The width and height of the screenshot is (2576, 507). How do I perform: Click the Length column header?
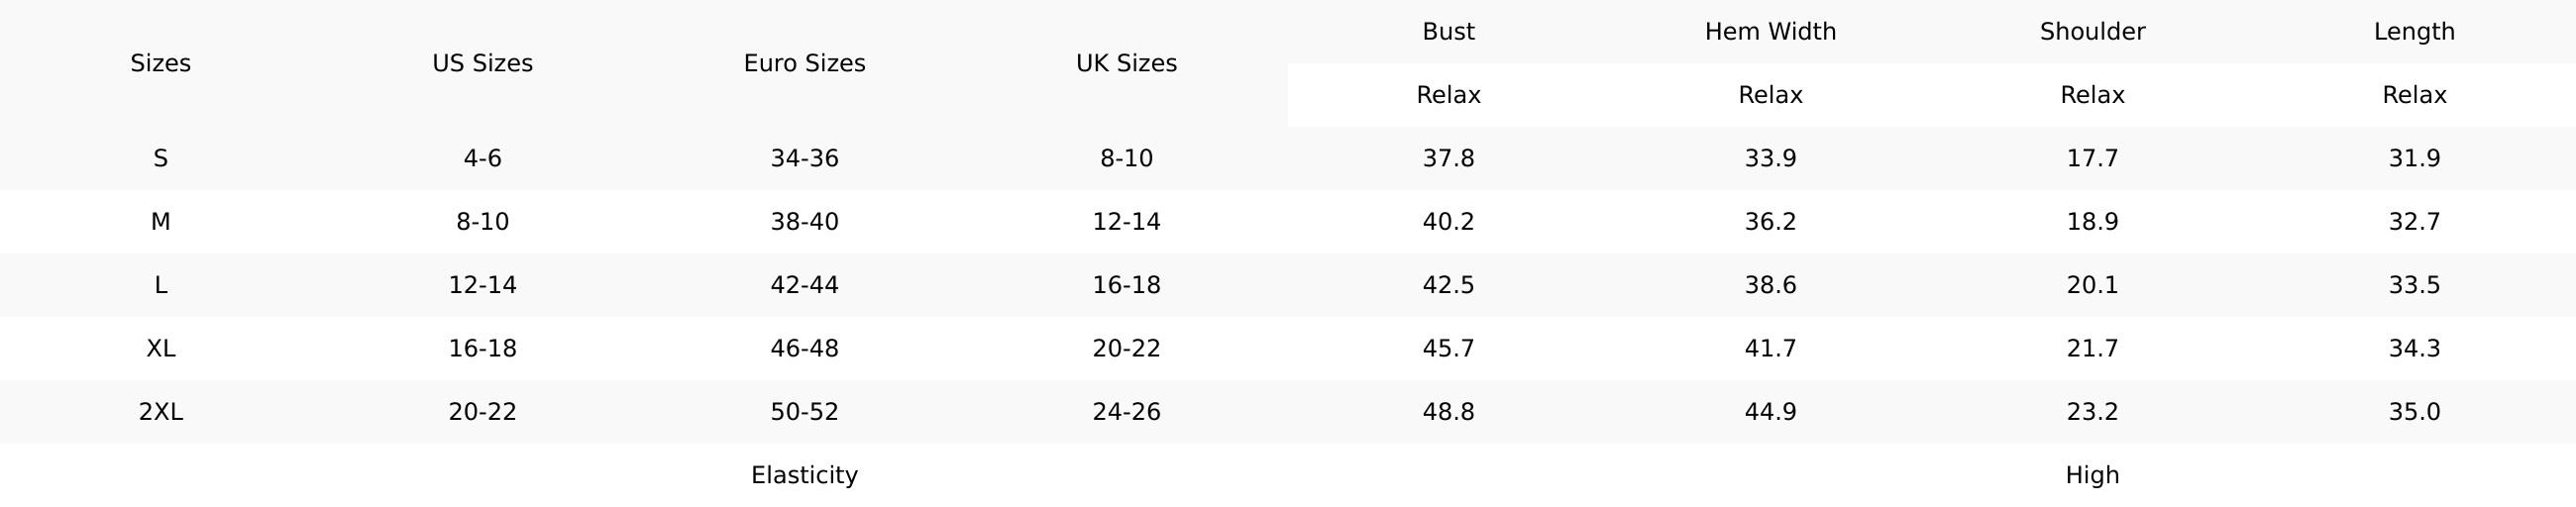(2414, 32)
